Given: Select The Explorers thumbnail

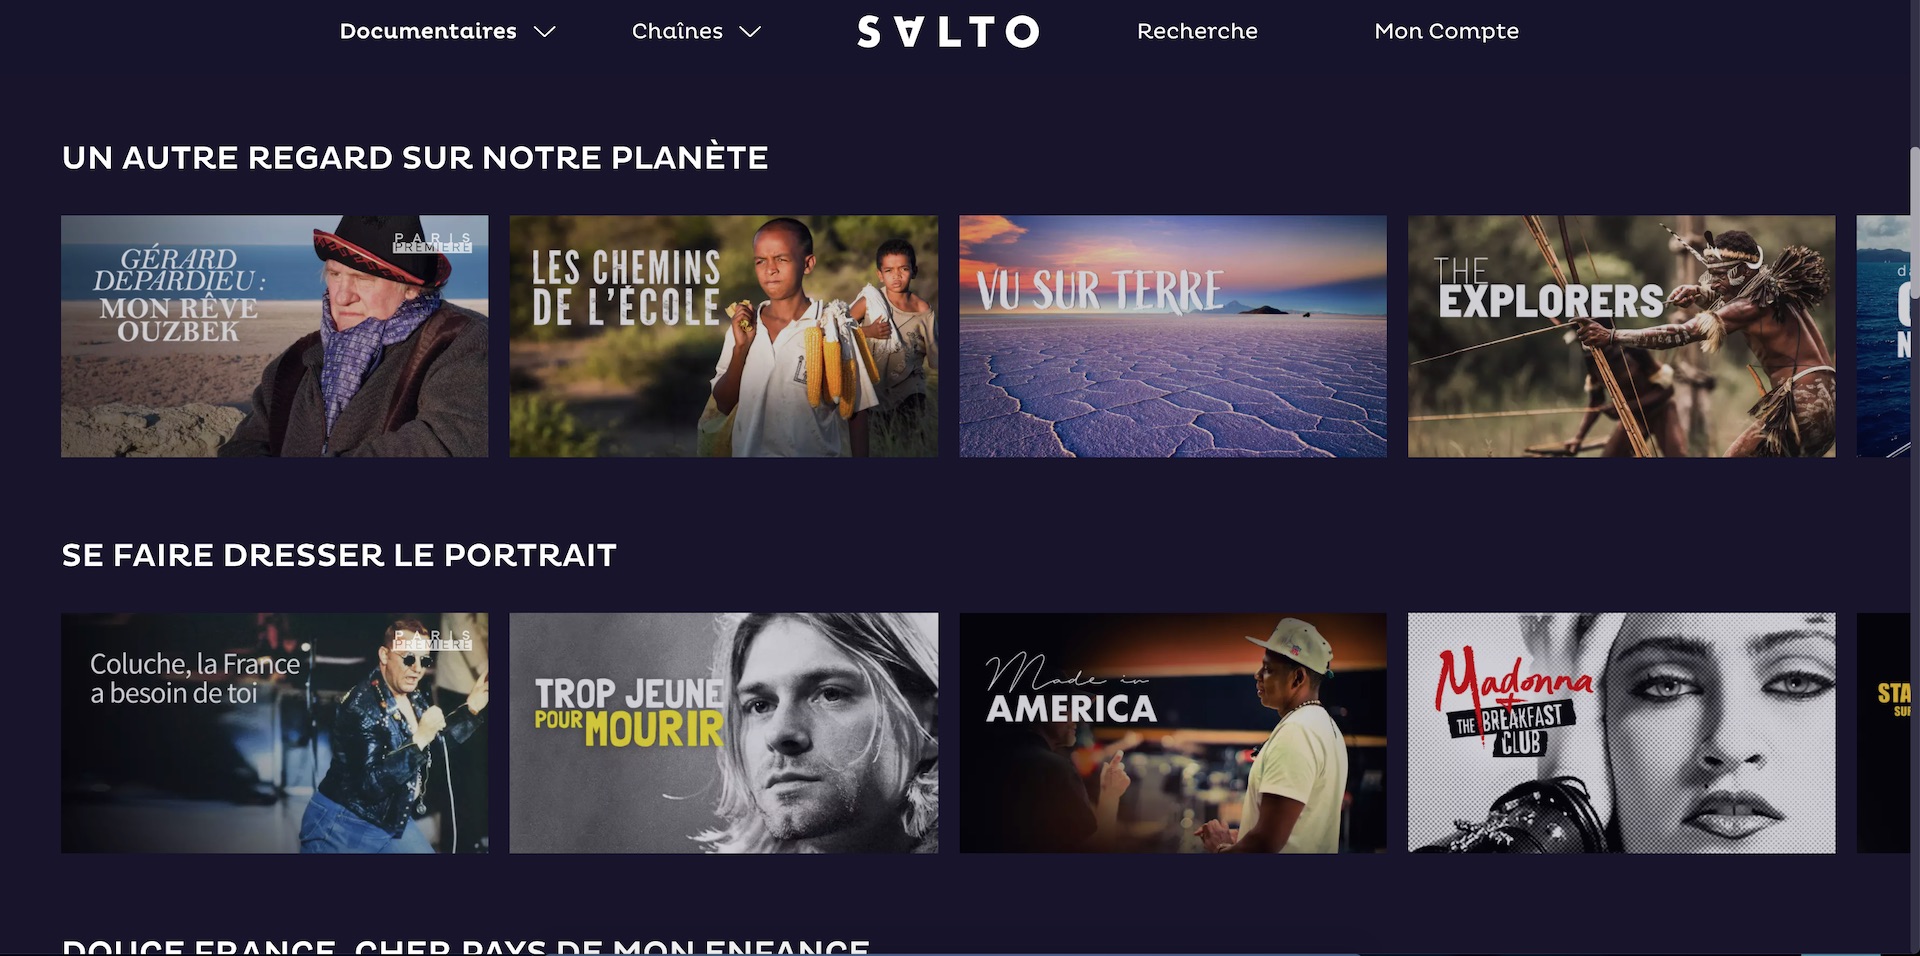Looking at the screenshot, I should click(x=1622, y=336).
